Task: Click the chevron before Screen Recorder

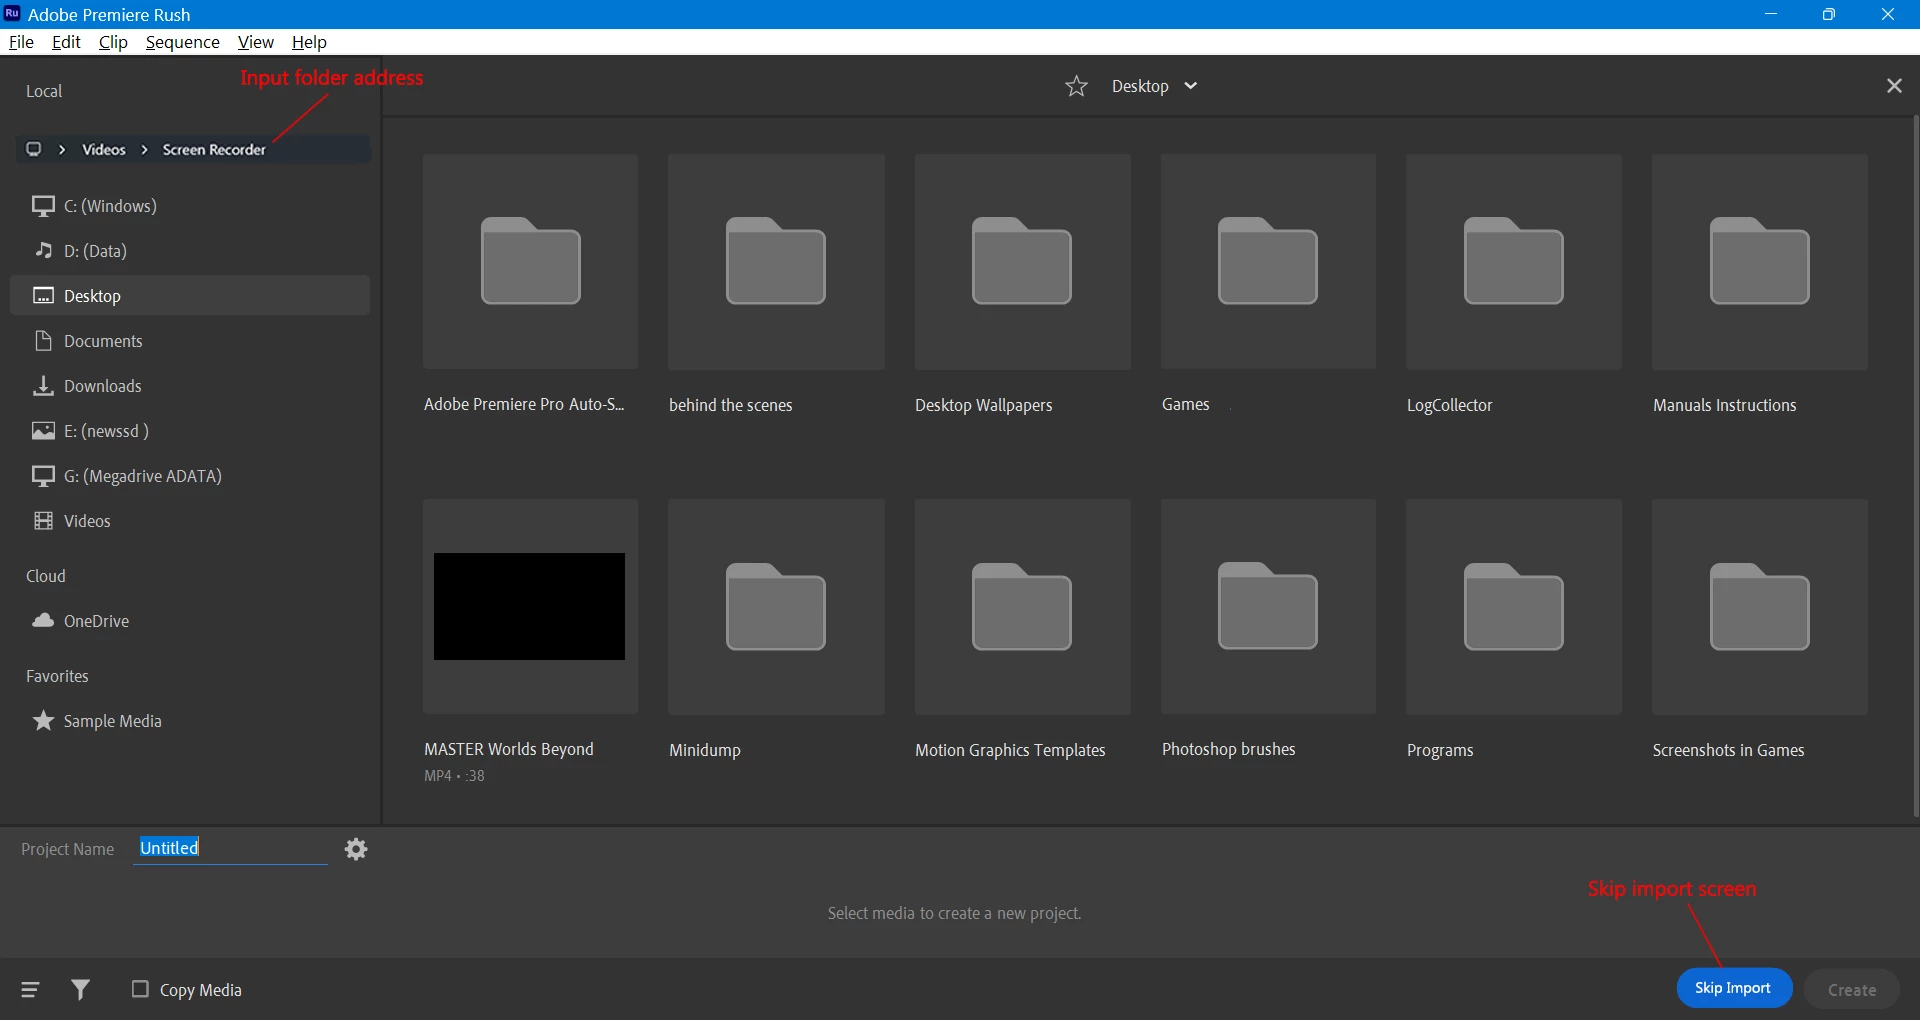Action: click(144, 150)
